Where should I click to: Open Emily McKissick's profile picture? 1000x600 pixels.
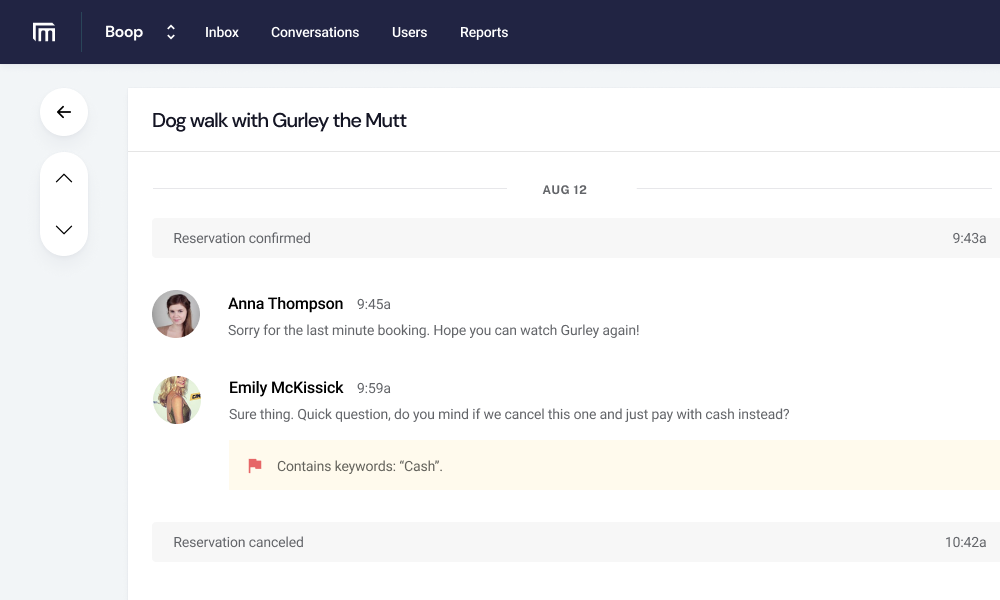coord(176,399)
